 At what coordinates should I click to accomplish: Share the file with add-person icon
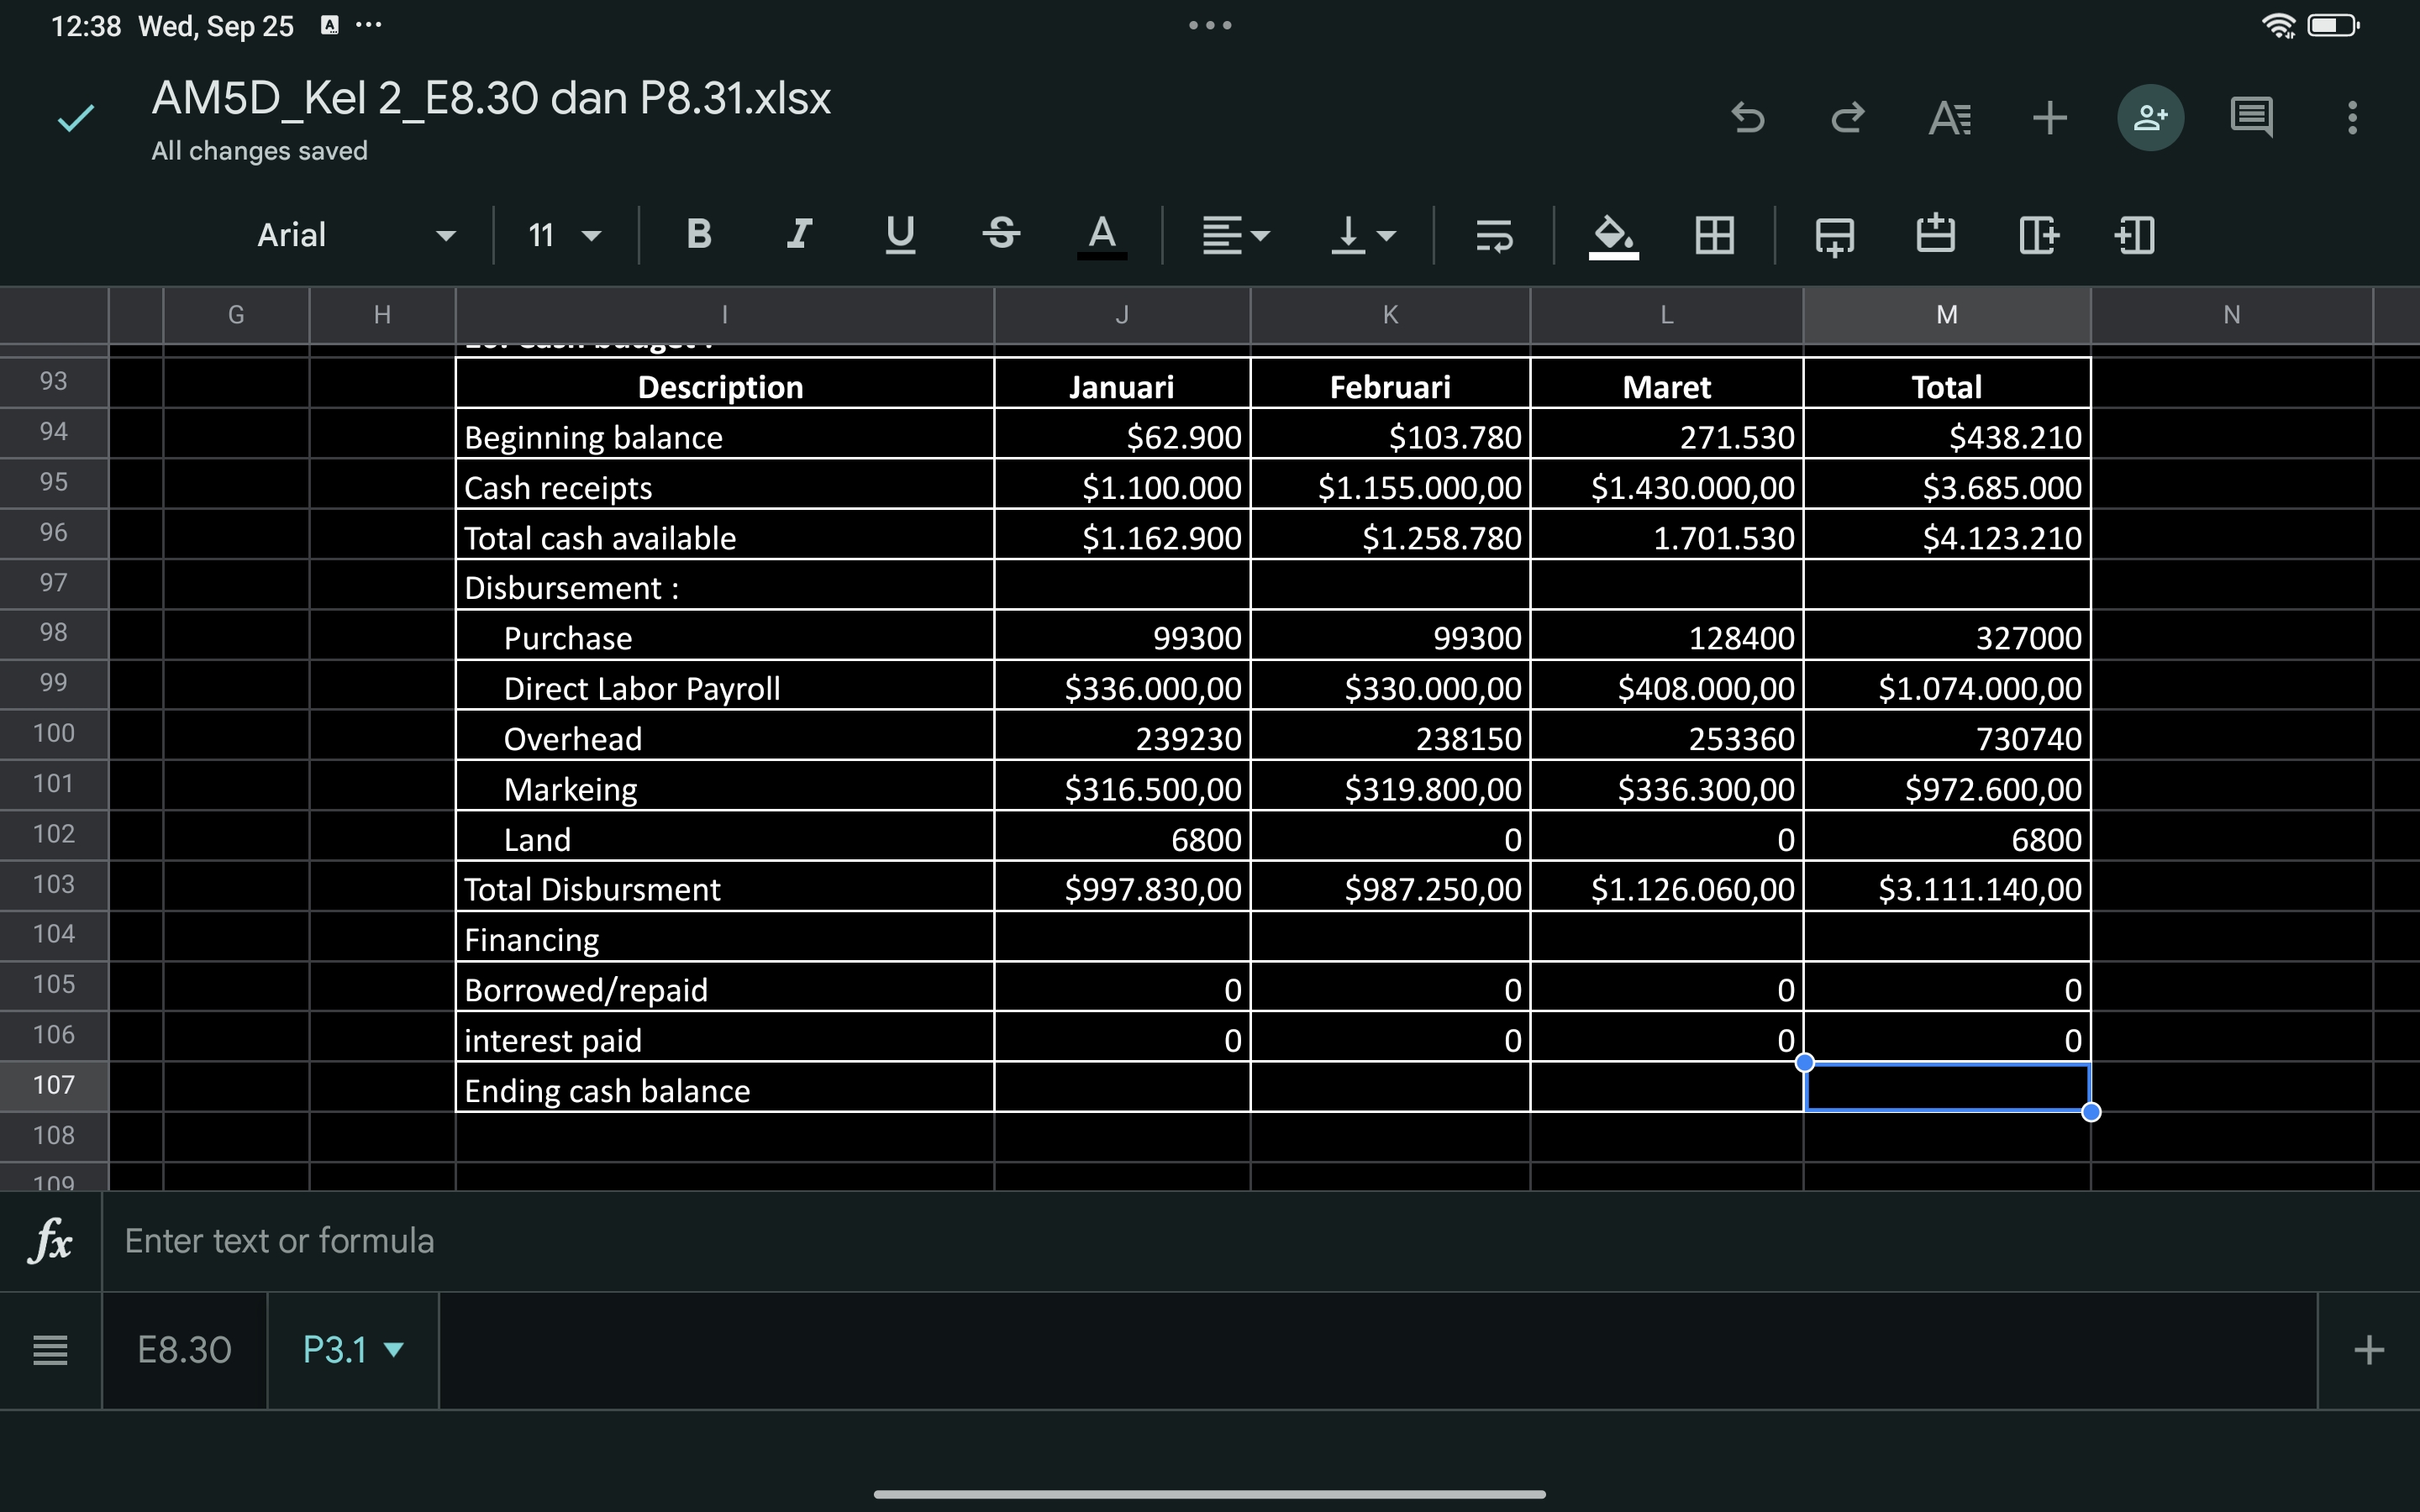pyautogui.click(x=2150, y=118)
